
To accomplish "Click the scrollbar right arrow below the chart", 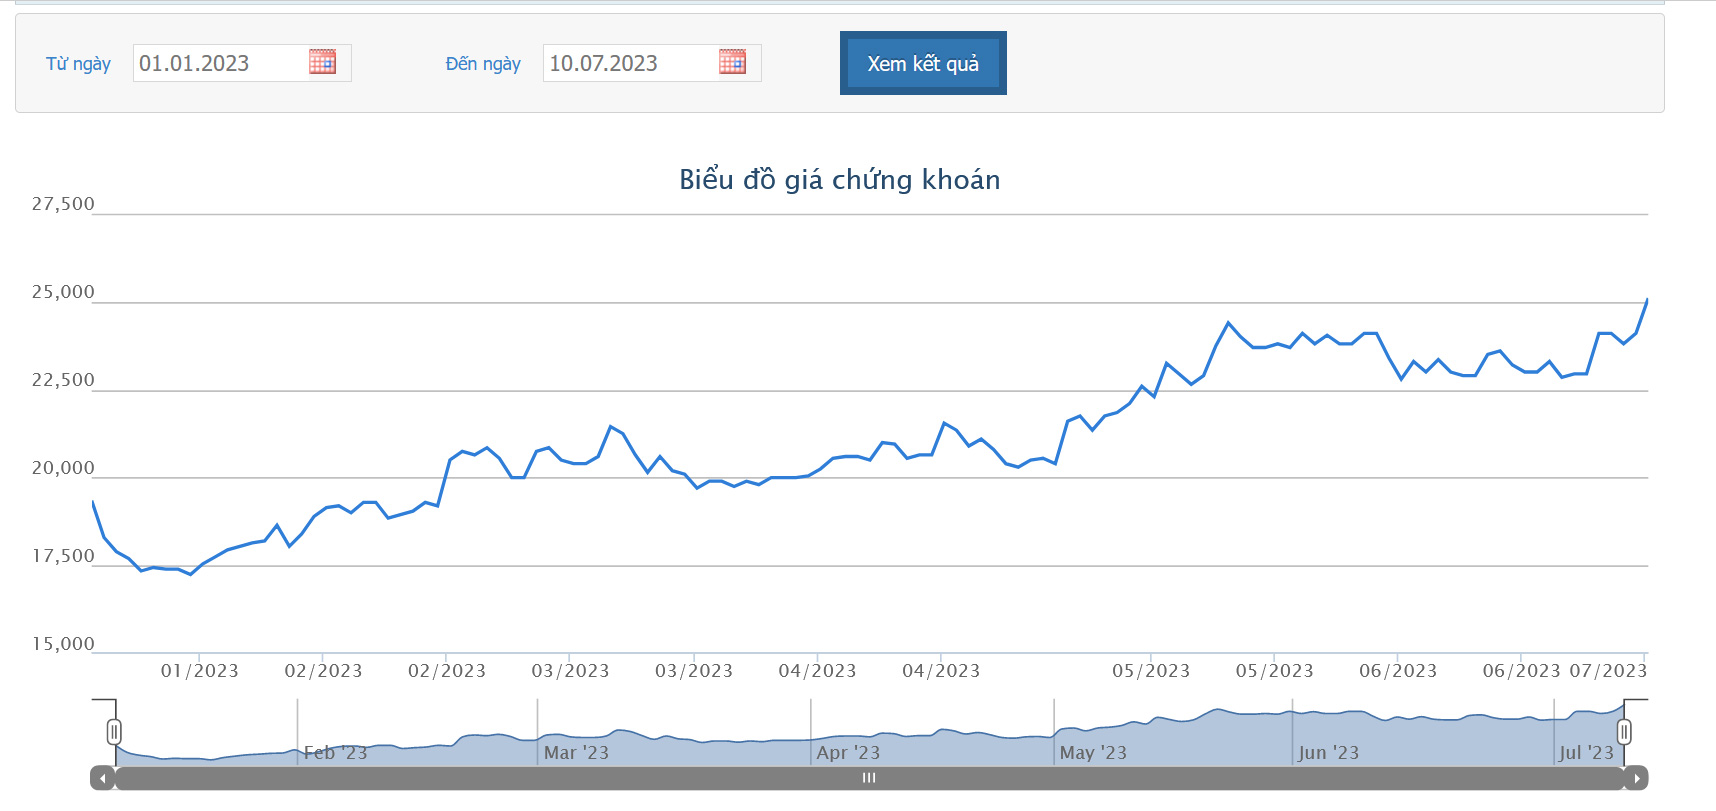I will (1636, 778).
